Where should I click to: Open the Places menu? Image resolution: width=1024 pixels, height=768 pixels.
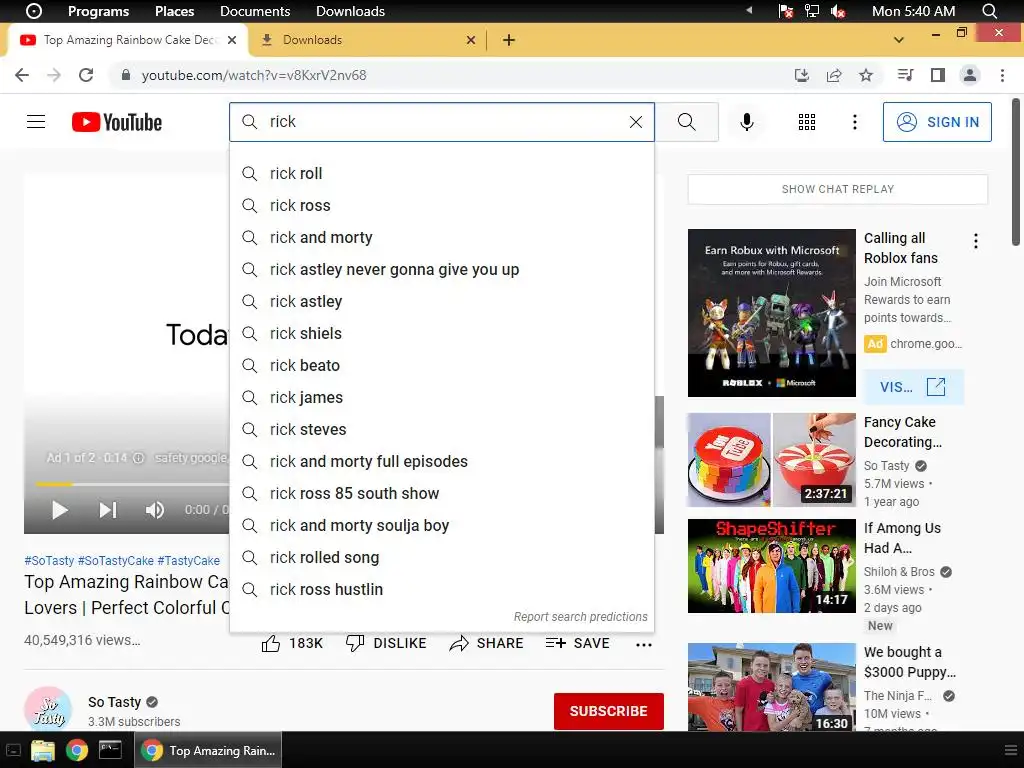click(174, 11)
